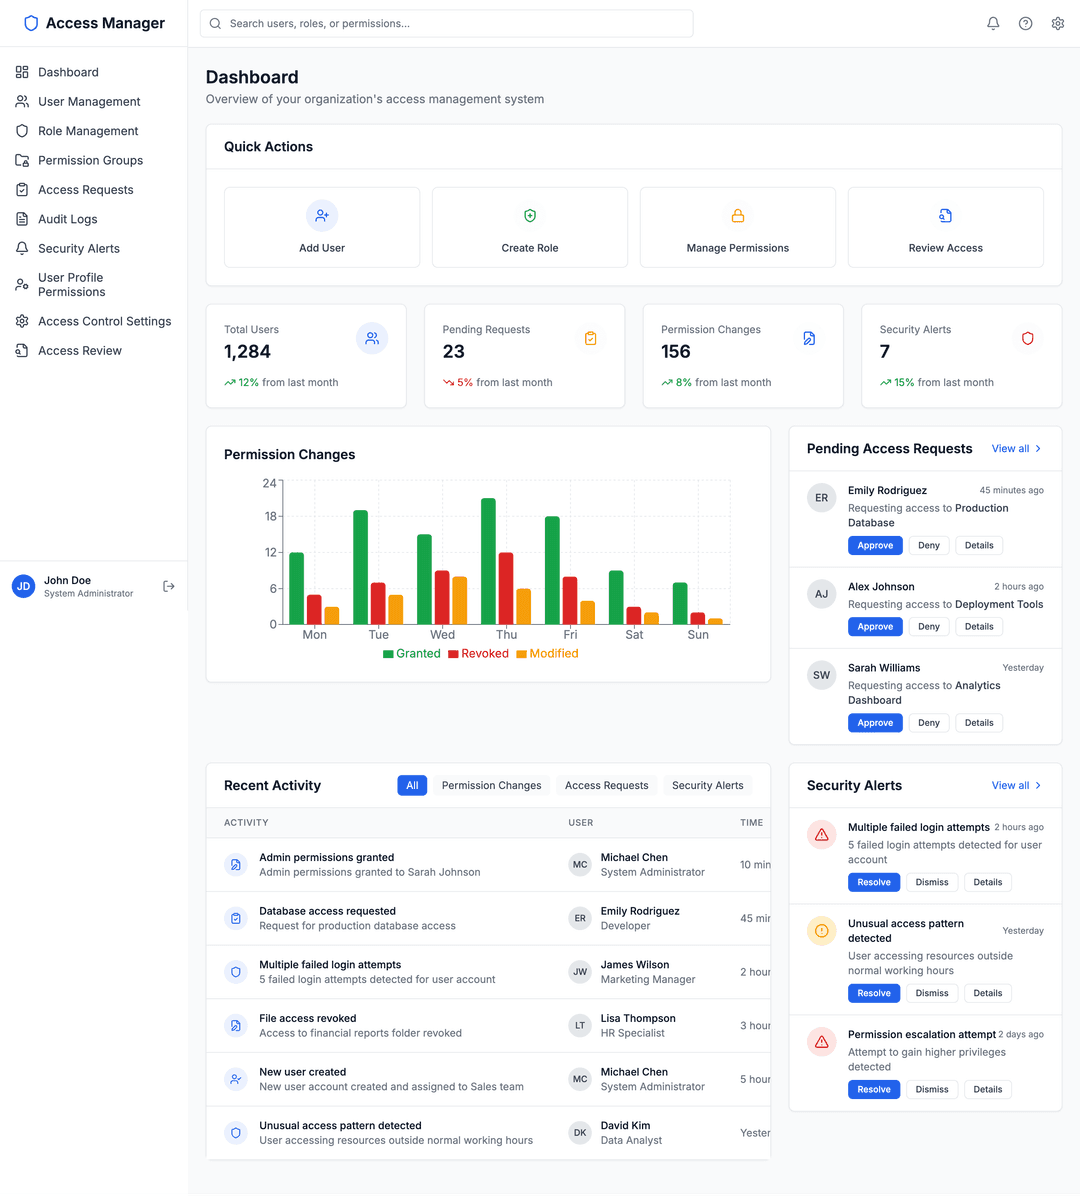The width and height of the screenshot is (1080, 1196).
Task: Click the Review Access document icon
Action: [945, 215]
